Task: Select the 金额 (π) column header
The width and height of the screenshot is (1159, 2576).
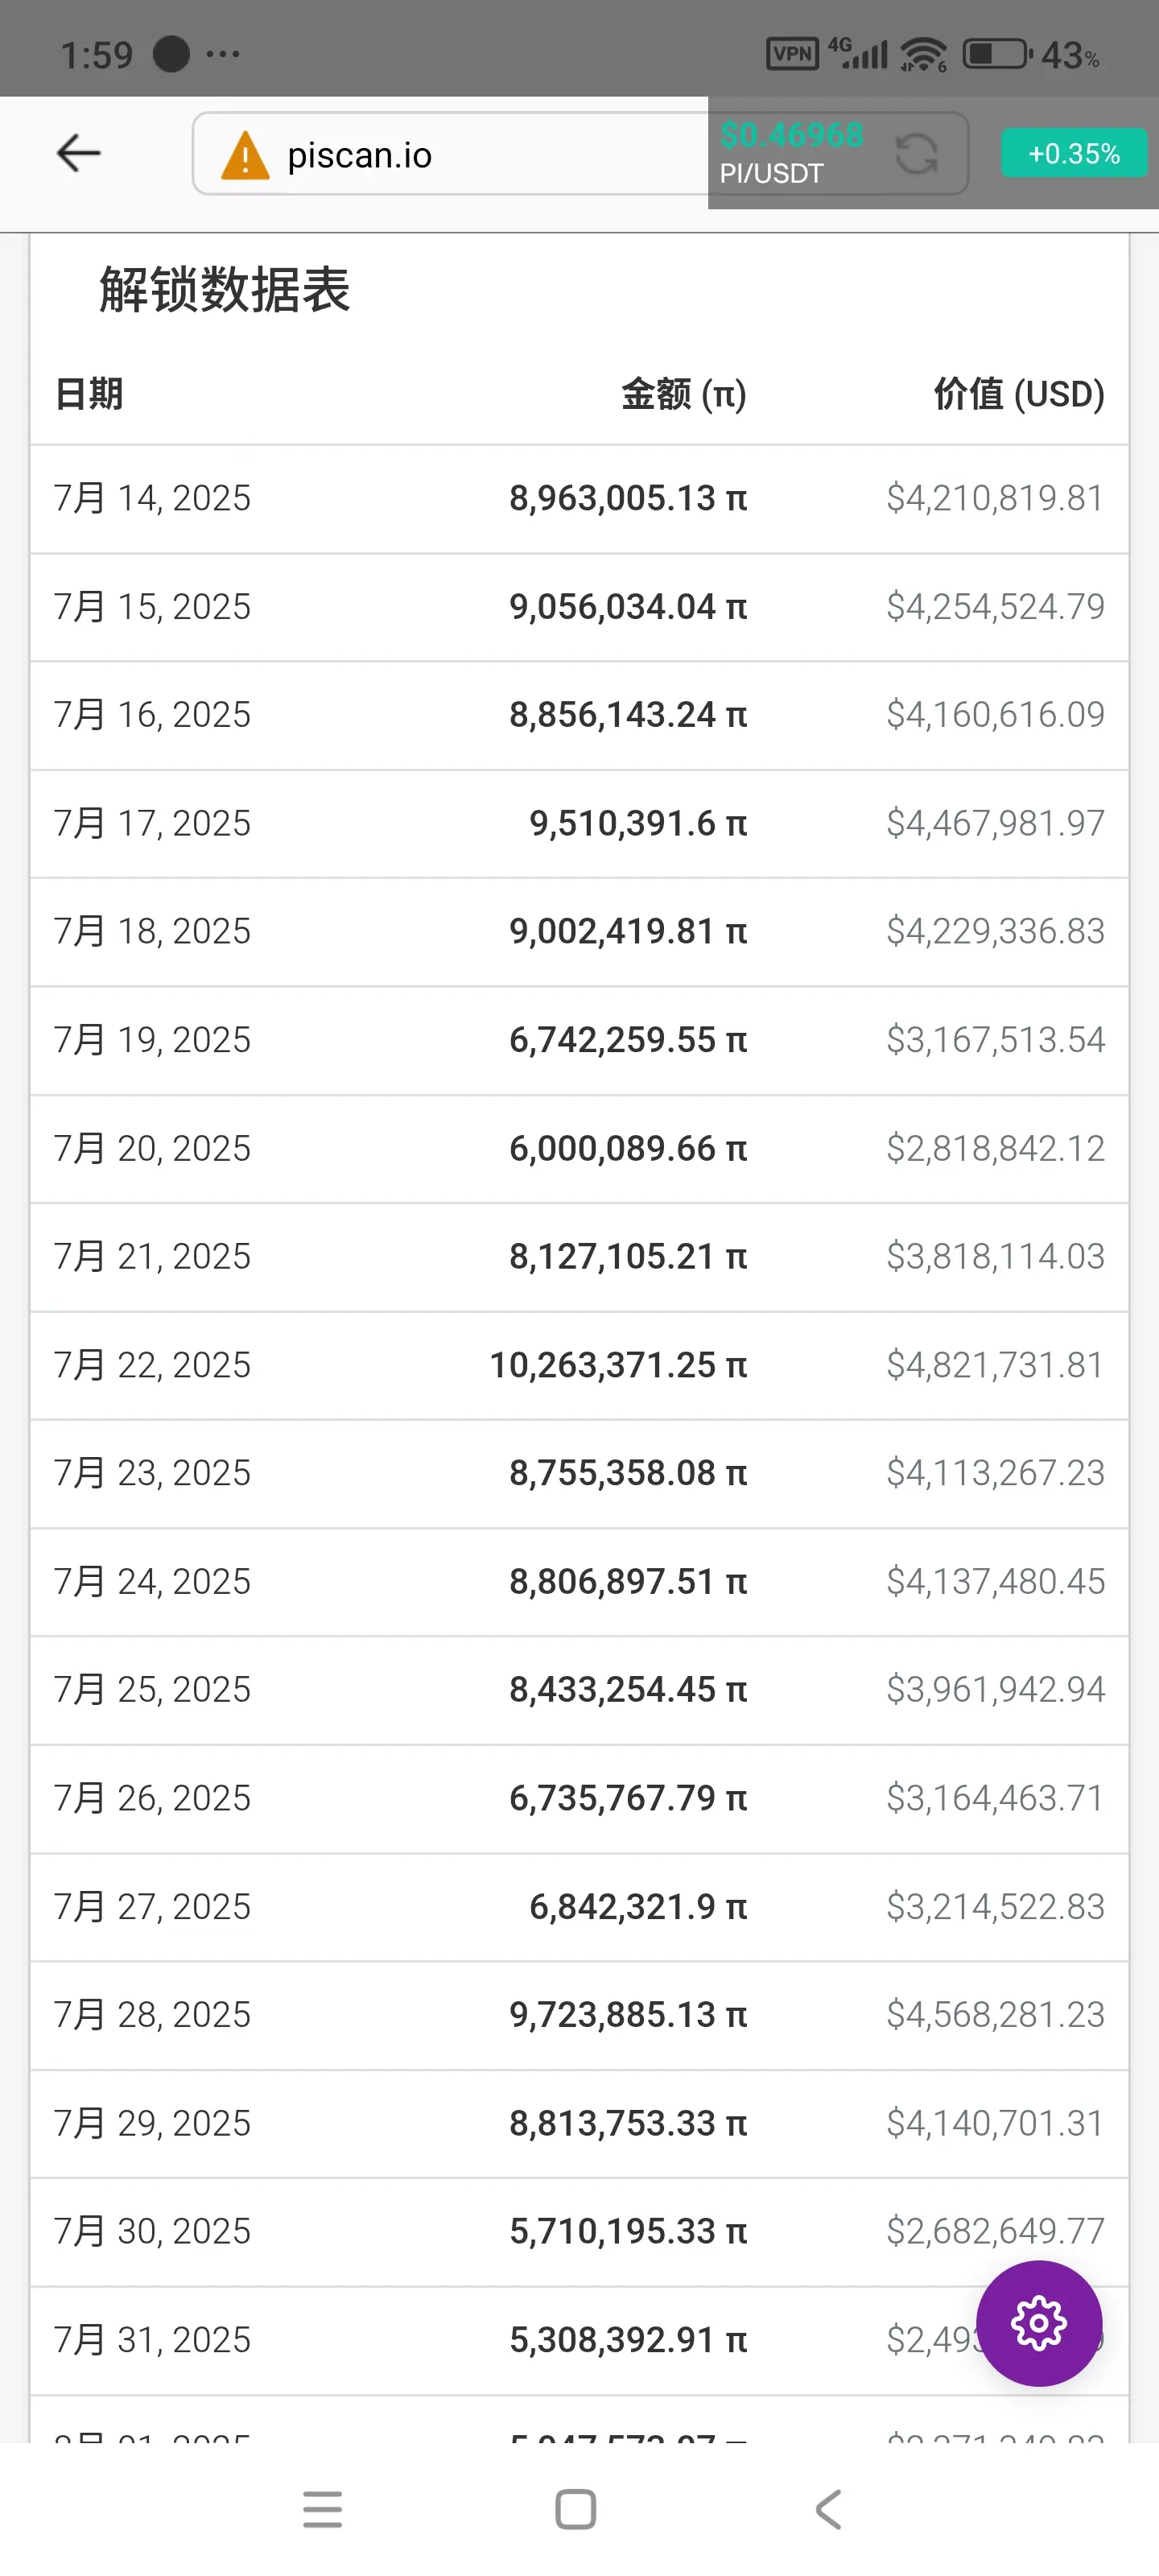Action: point(684,394)
